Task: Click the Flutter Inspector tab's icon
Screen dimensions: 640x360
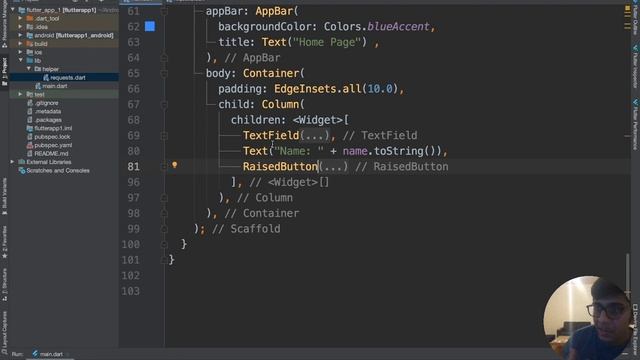Action: 636,48
